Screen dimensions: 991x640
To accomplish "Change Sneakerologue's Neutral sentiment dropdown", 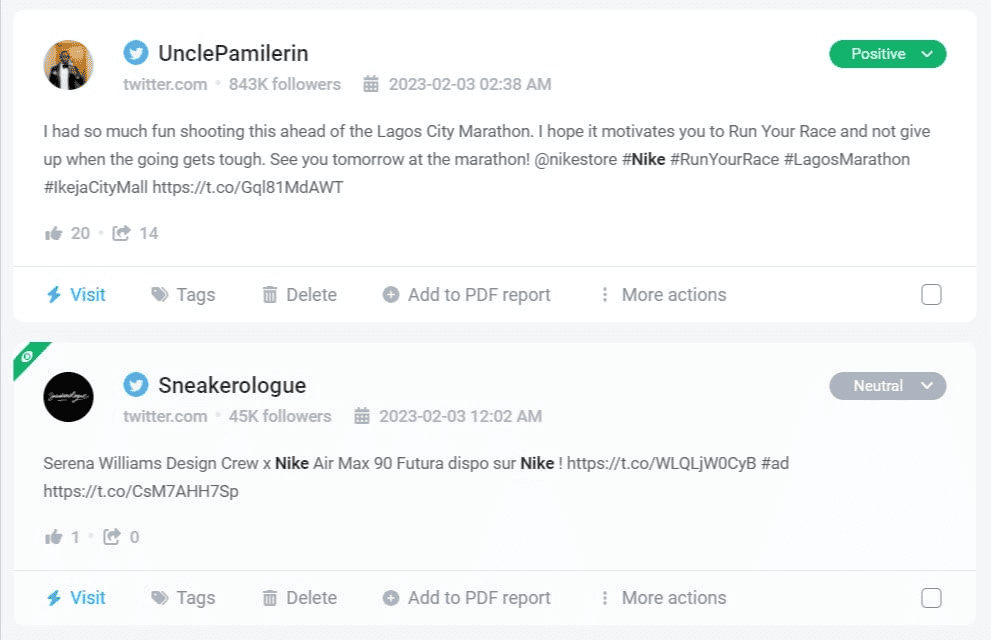I will [x=887, y=385].
